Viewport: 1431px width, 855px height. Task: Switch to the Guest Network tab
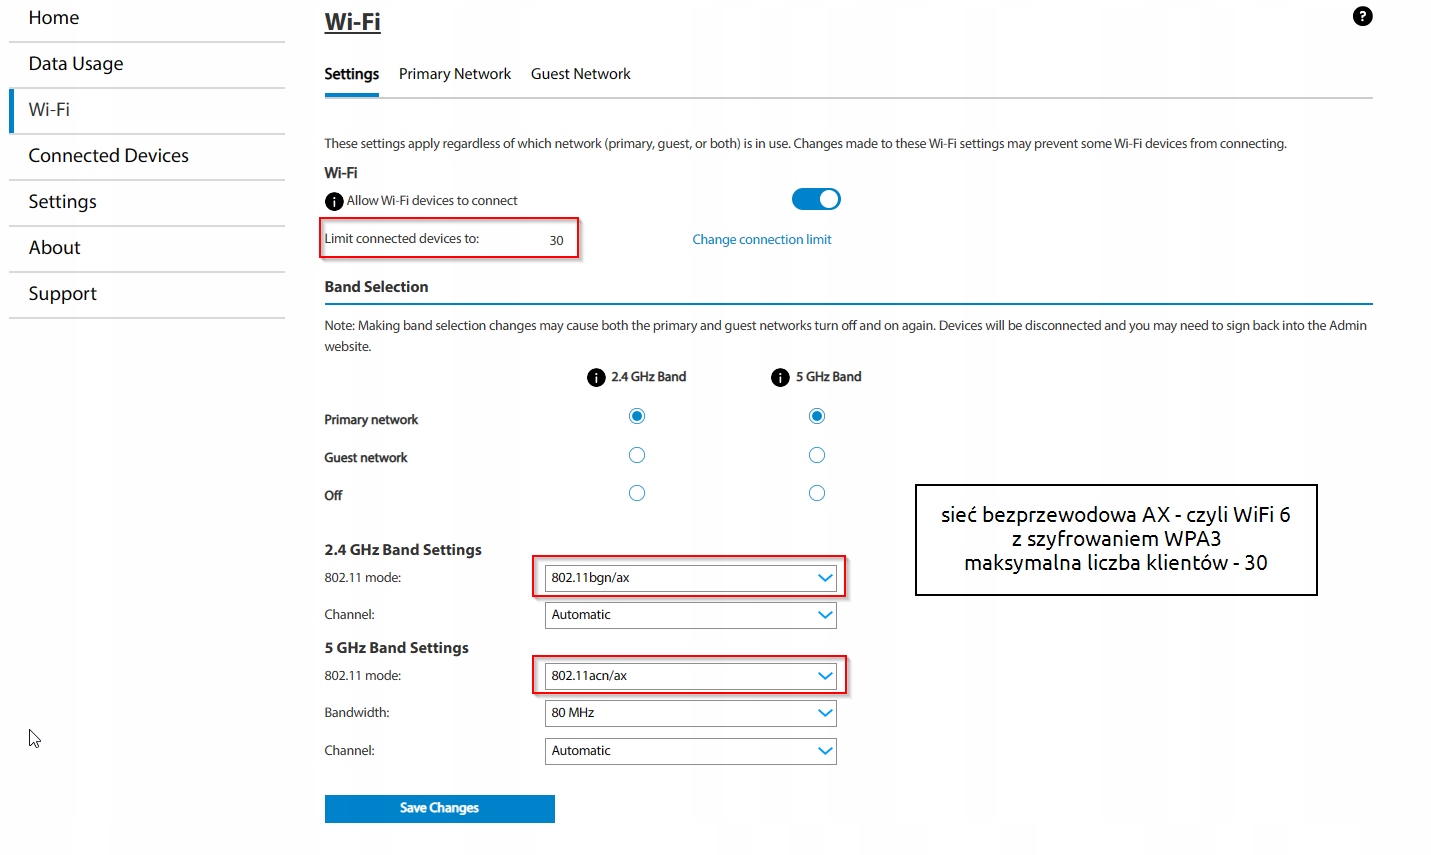[x=580, y=74]
